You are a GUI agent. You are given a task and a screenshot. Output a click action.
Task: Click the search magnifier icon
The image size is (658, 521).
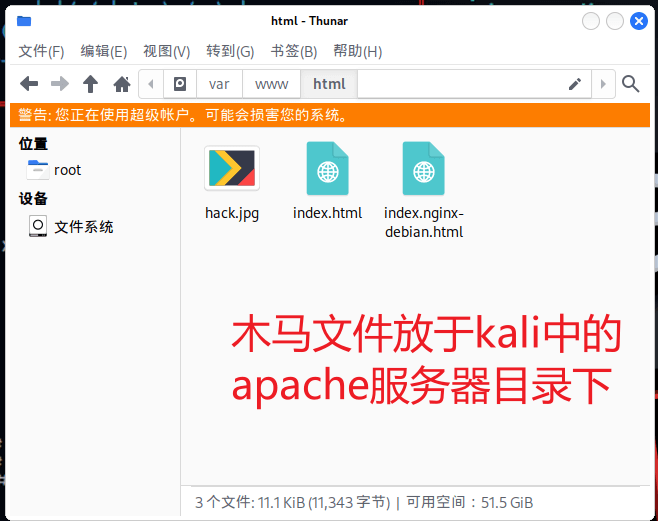click(631, 84)
